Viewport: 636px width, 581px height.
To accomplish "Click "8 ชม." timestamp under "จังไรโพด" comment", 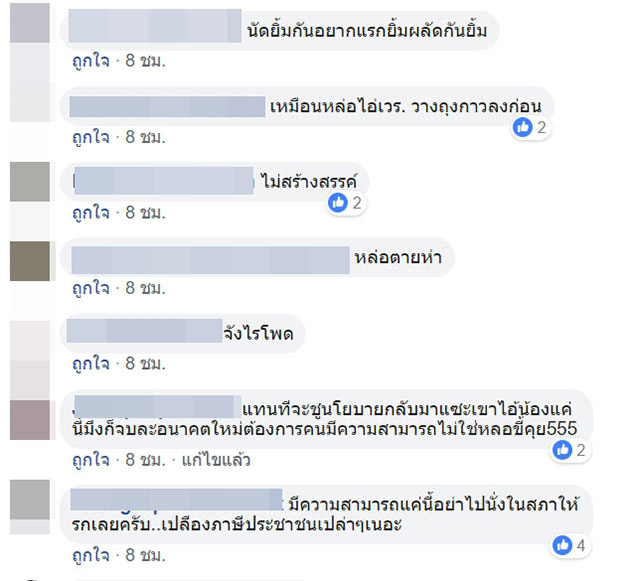I will pyautogui.click(x=144, y=362).
